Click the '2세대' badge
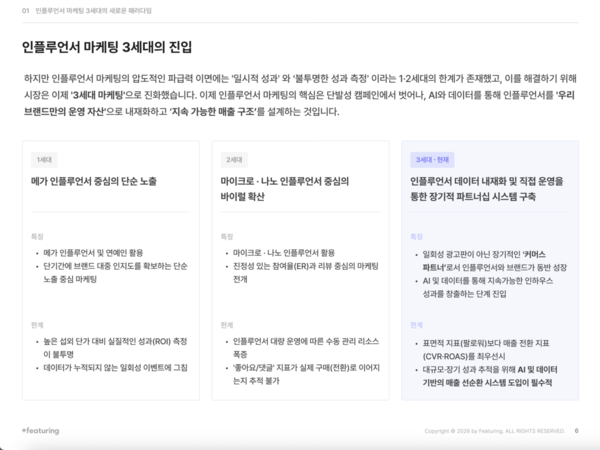 coord(234,160)
